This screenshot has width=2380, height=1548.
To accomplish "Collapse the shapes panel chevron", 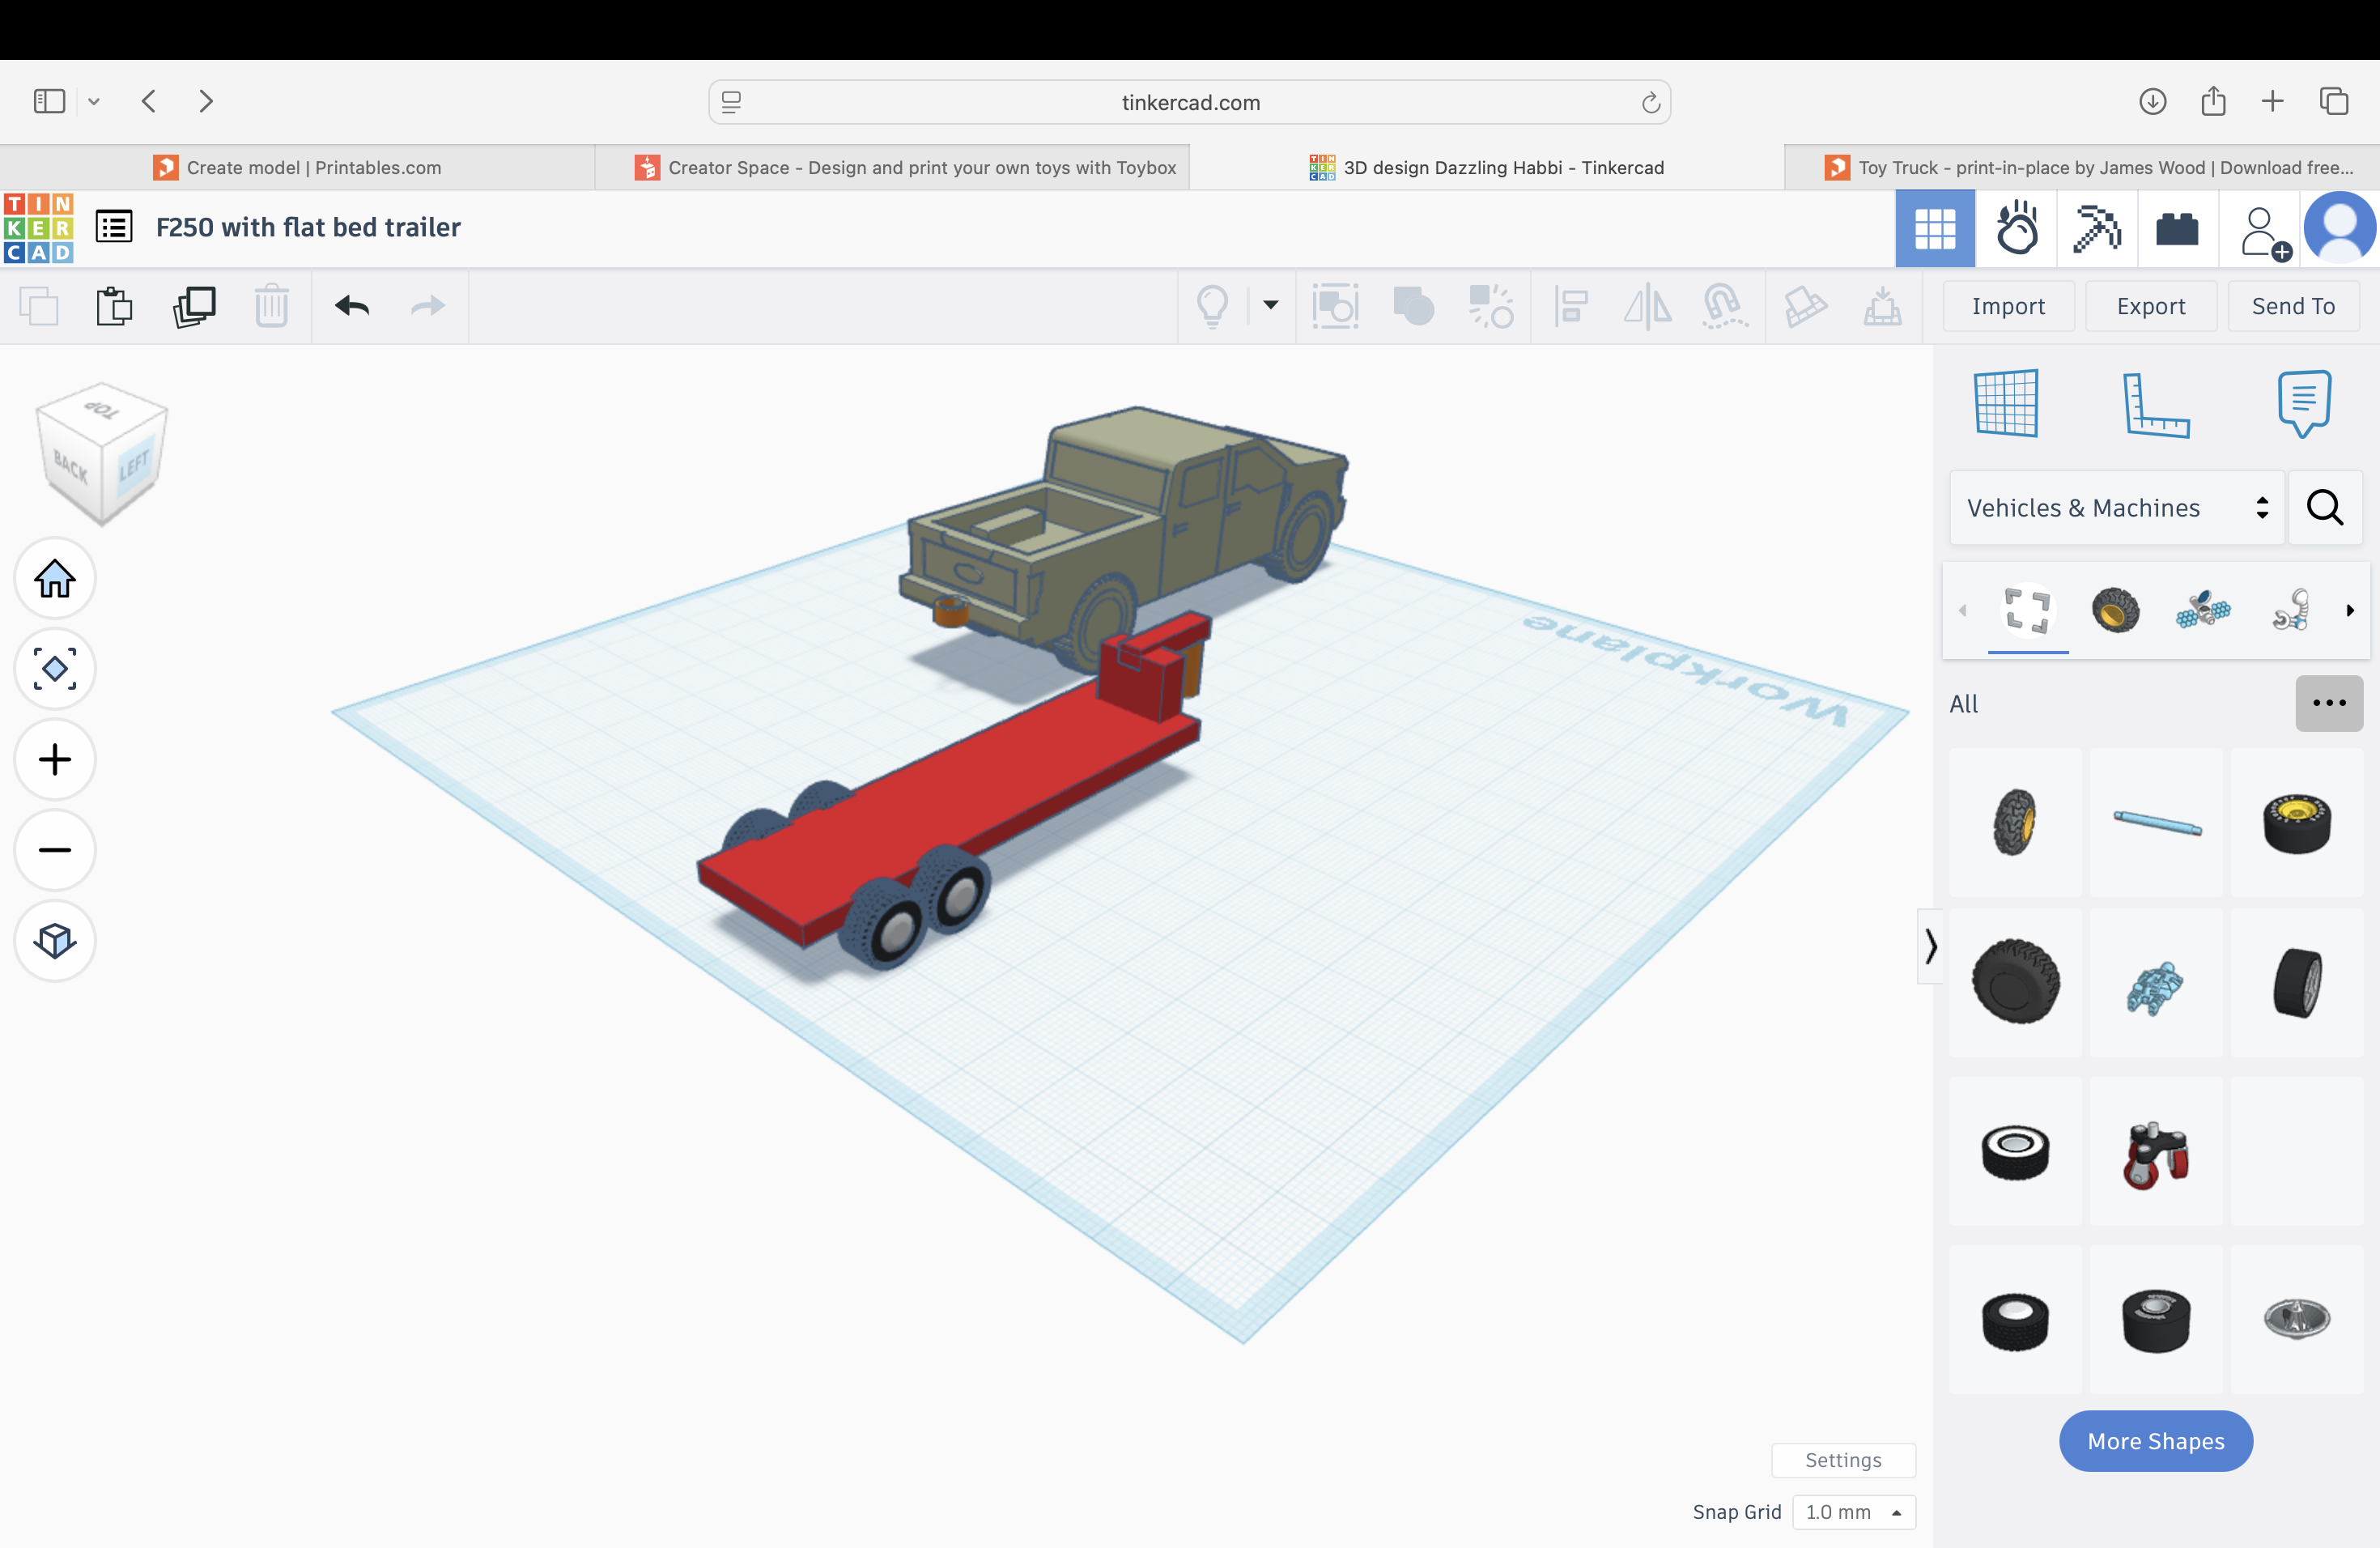I will click(x=1930, y=946).
